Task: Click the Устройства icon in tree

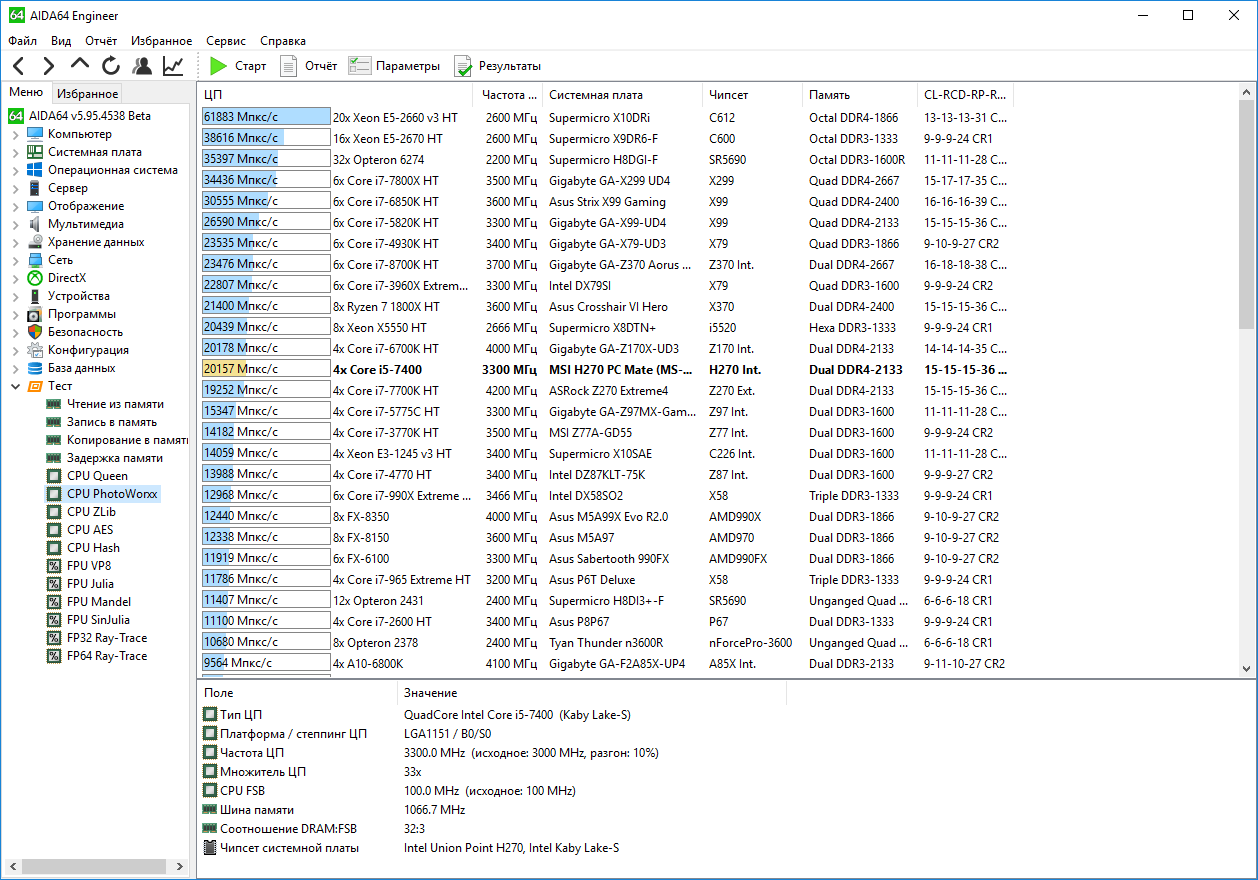Action: [x=35, y=296]
